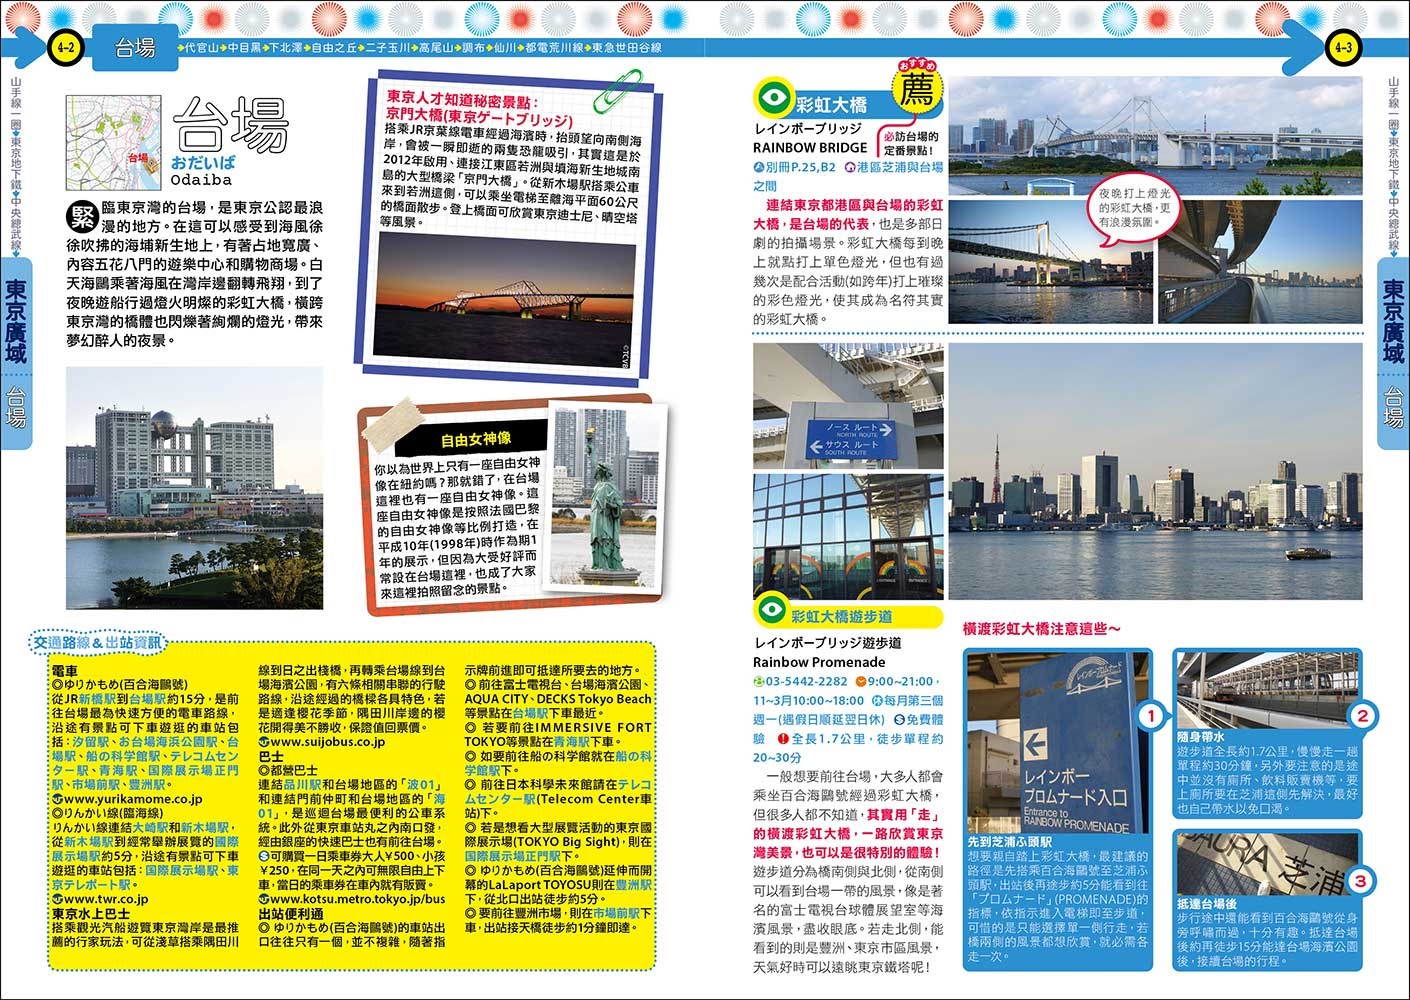
Task: Click the numbered circle 1 marker
Action: tap(1150, 716)
